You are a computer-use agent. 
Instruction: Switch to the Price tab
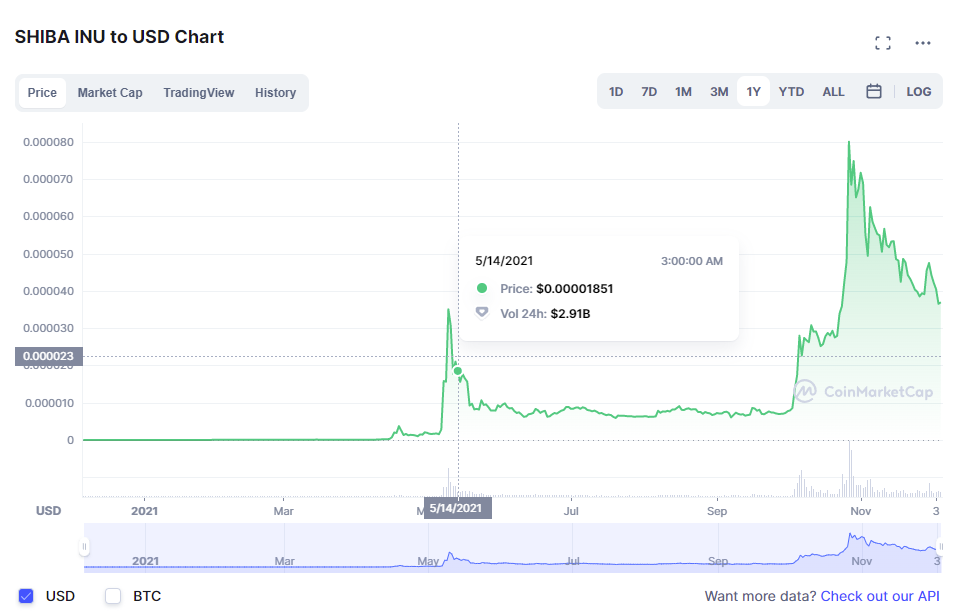(x=42, y=93)
